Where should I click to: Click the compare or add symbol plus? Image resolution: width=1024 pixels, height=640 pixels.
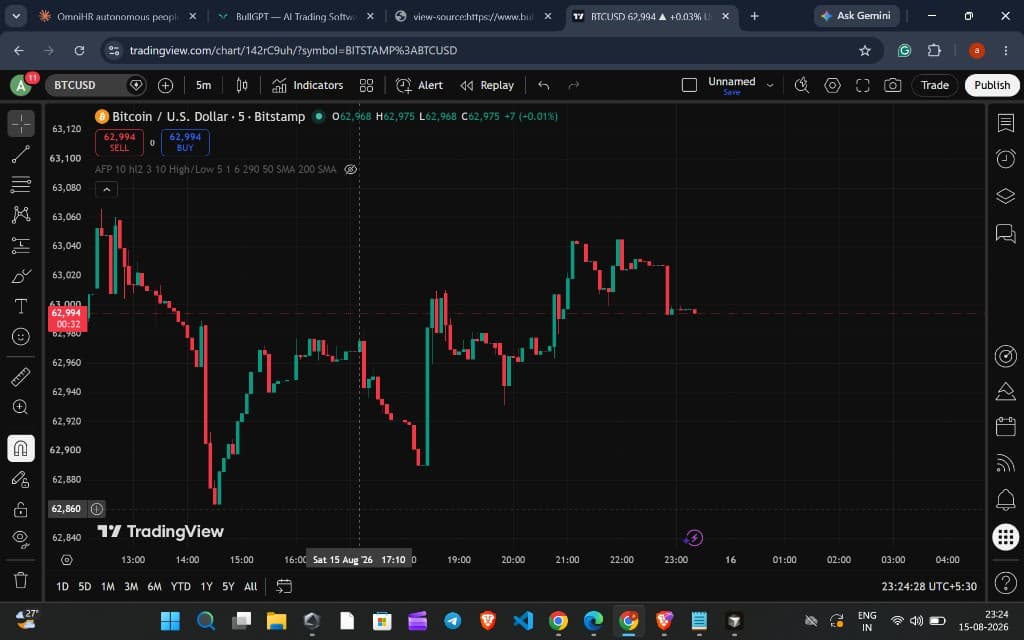pyautogui.click(x=165, y=85)
